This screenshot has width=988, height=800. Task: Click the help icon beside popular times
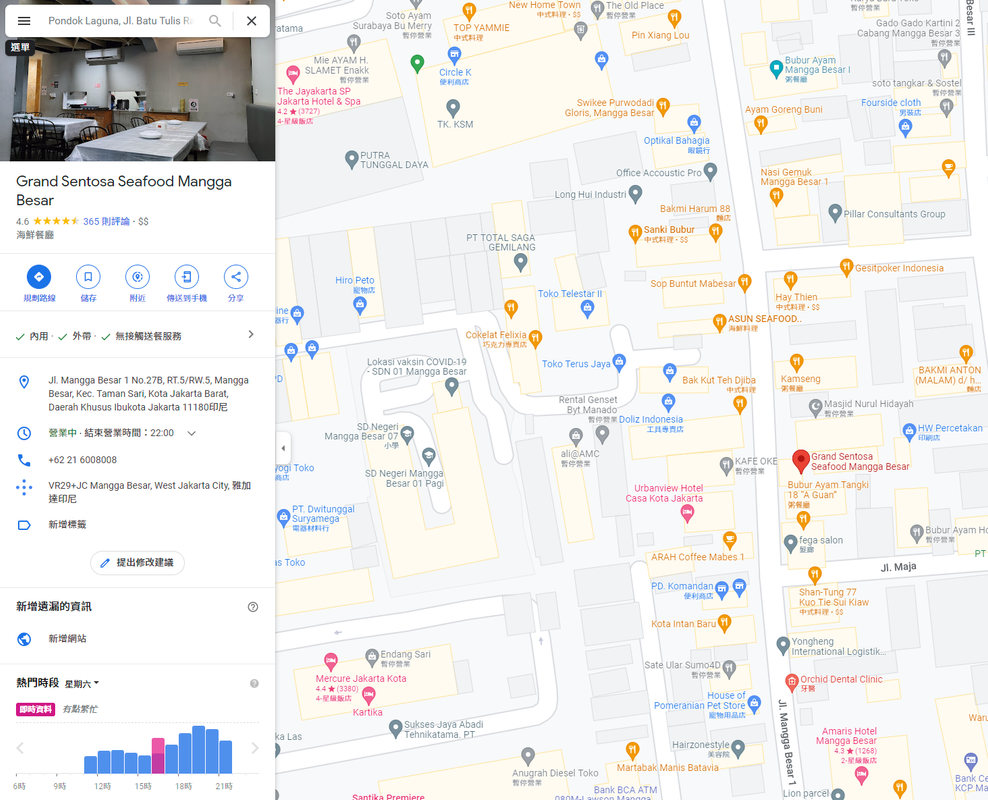[x=254, y=683]
